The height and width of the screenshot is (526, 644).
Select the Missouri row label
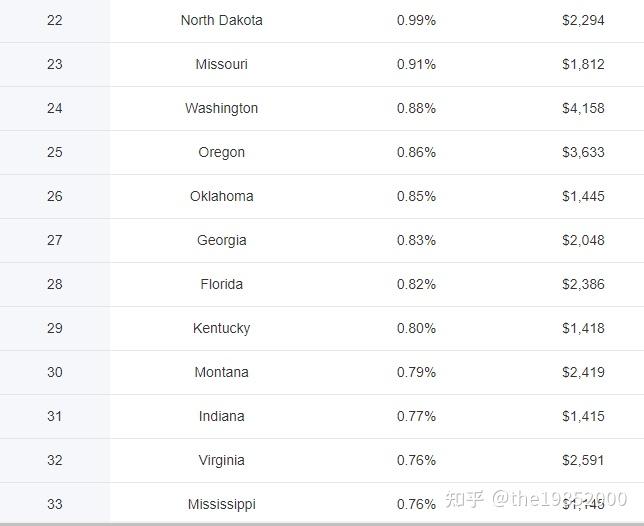coord(222,64)
